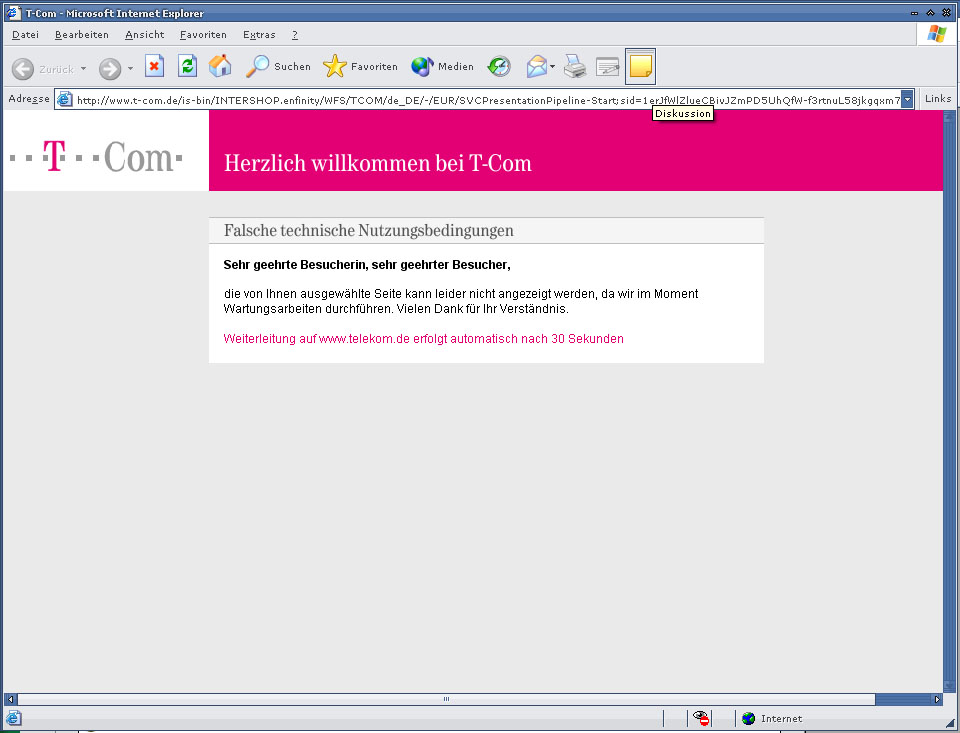Viewport: 960px width, 733px height.
Task: Click the Weiterleitung auf www.telekom.de link
Action: coord(423,339)
